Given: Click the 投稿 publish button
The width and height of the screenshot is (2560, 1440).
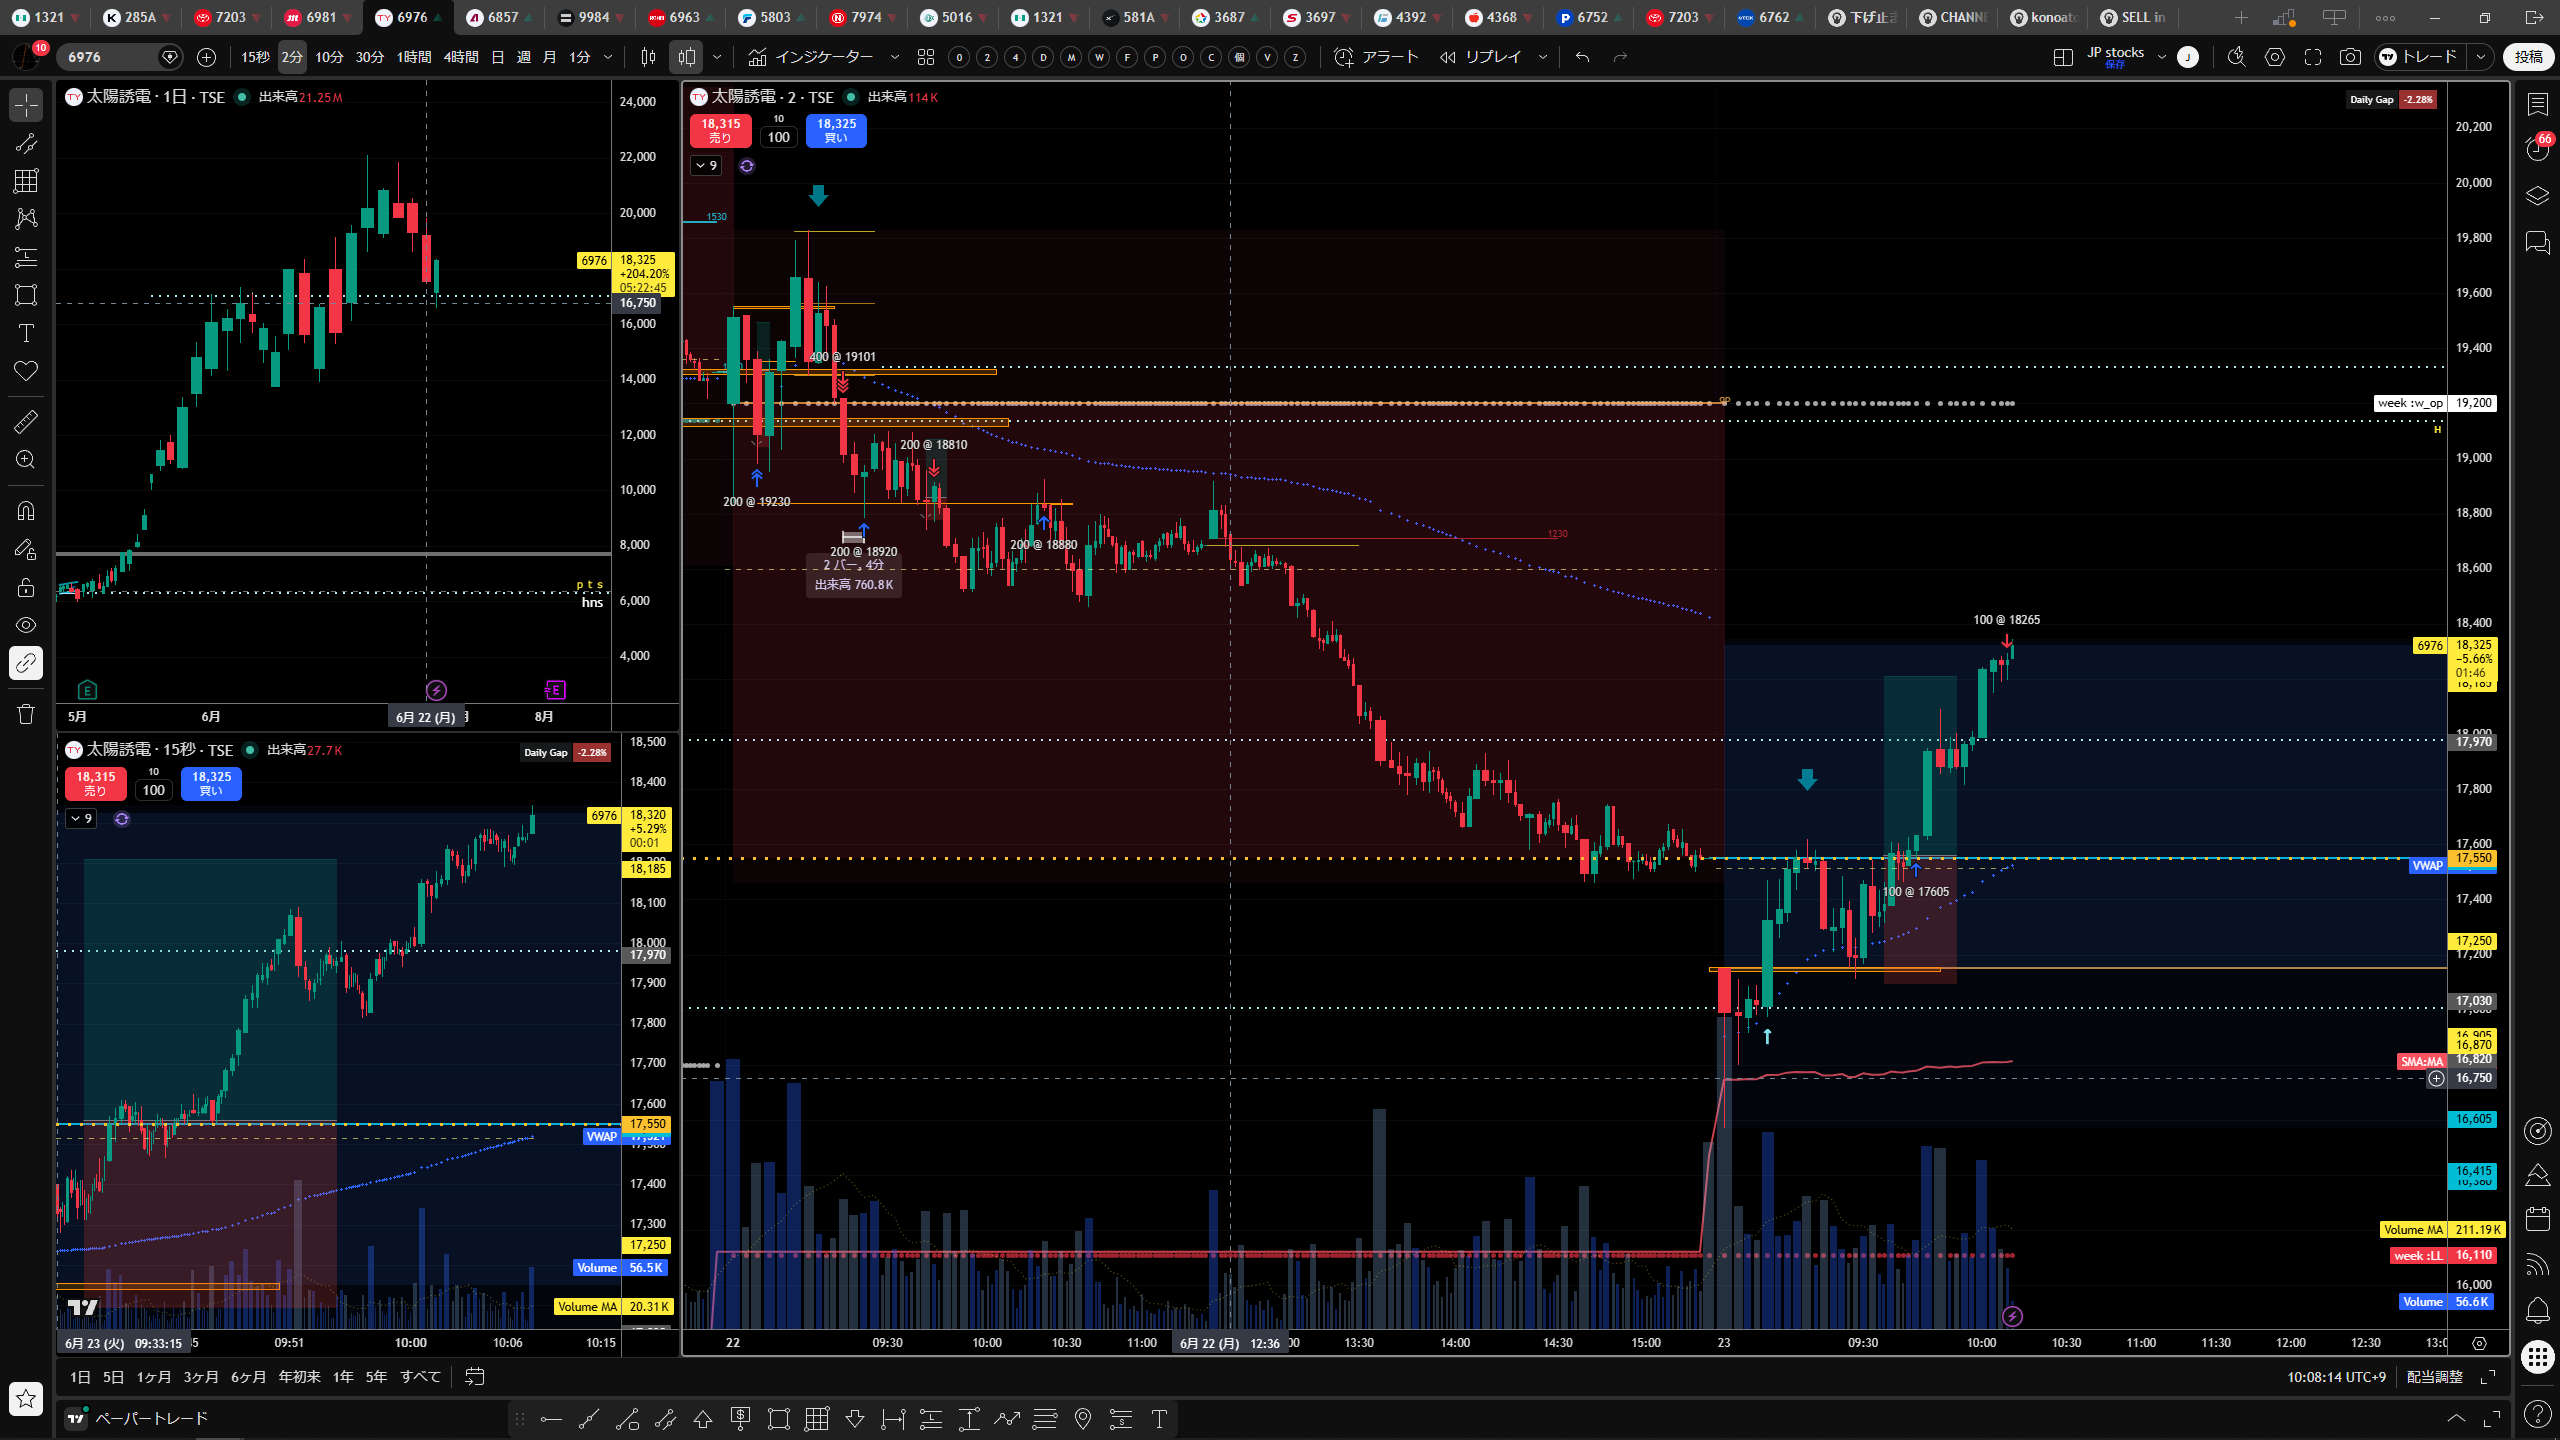Looking at the screenshot, I should pos(2528,57).
